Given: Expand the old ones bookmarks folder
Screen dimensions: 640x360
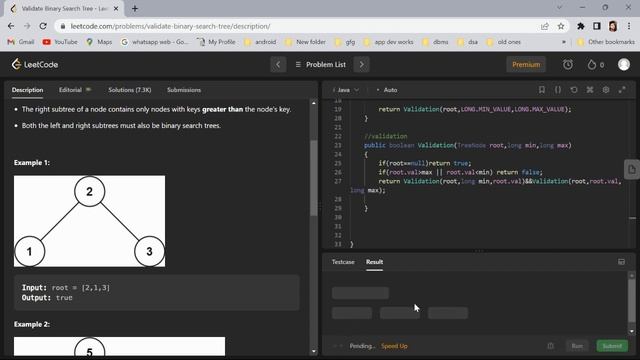Looking at the screenshot, I should [x=504, y=42].
